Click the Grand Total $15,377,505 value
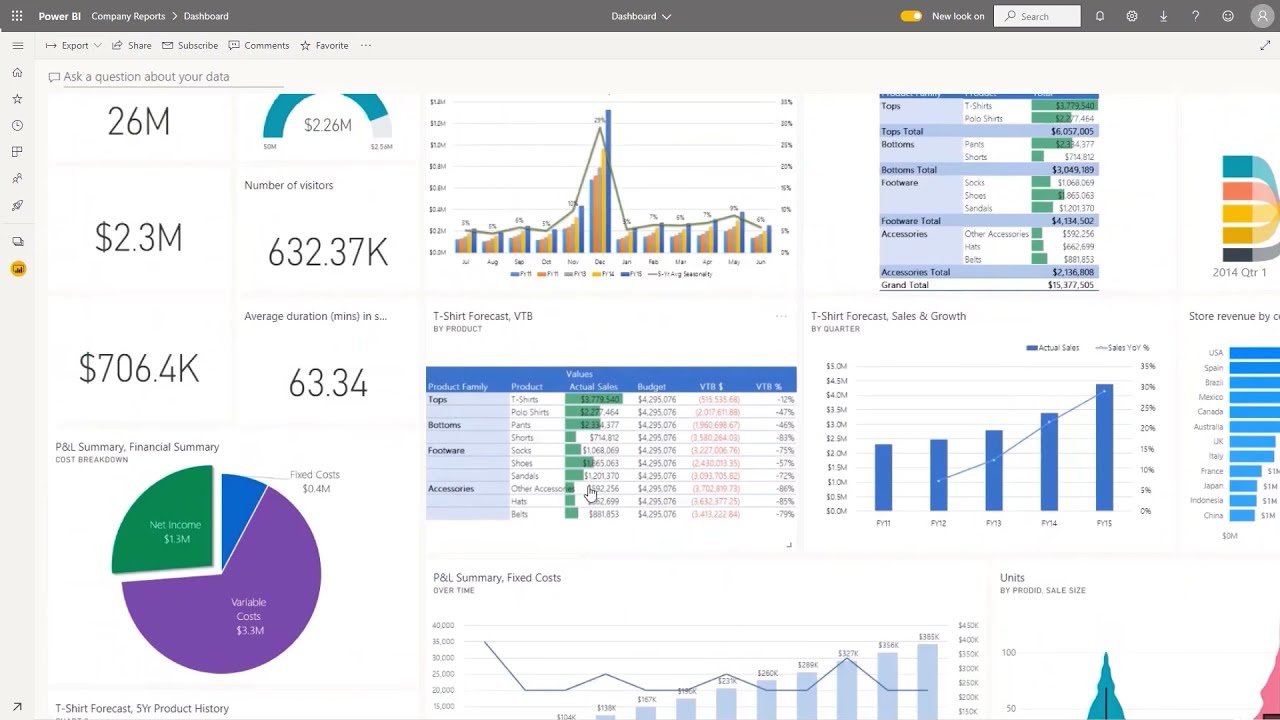This screenshot has width=1280, height=720. 1070,285
